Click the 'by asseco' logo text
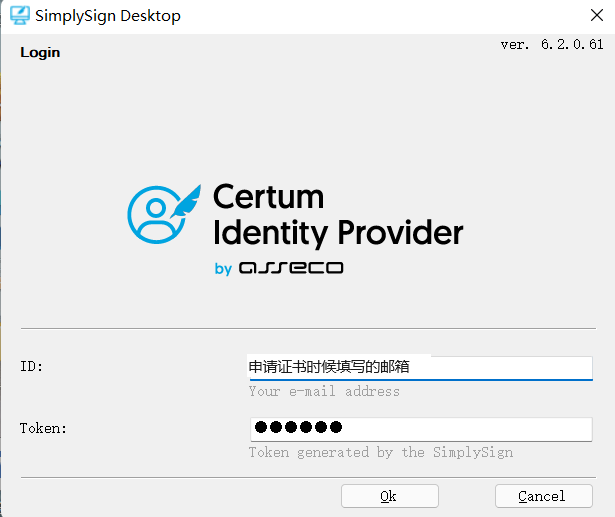This screenshot has height=517, width=615. [x=279, y=268]
